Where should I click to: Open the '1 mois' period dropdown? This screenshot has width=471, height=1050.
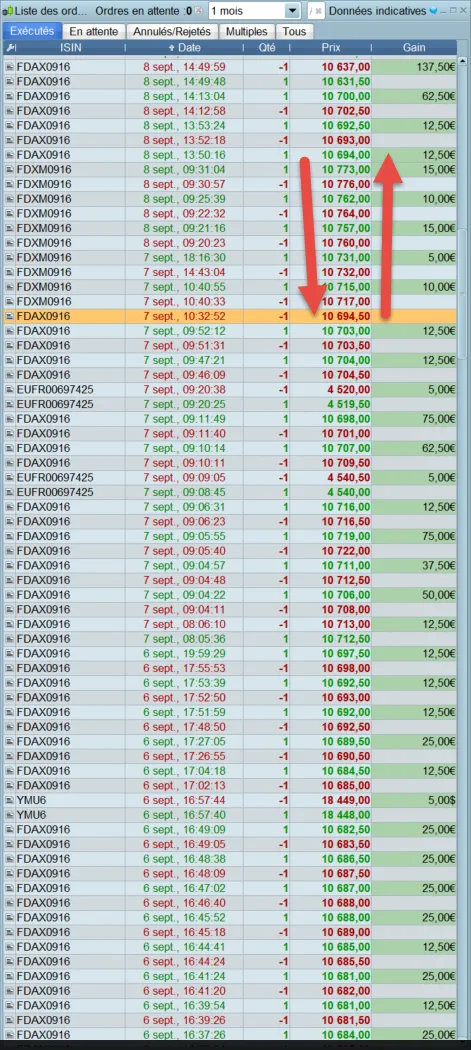[x=255, y=11]
